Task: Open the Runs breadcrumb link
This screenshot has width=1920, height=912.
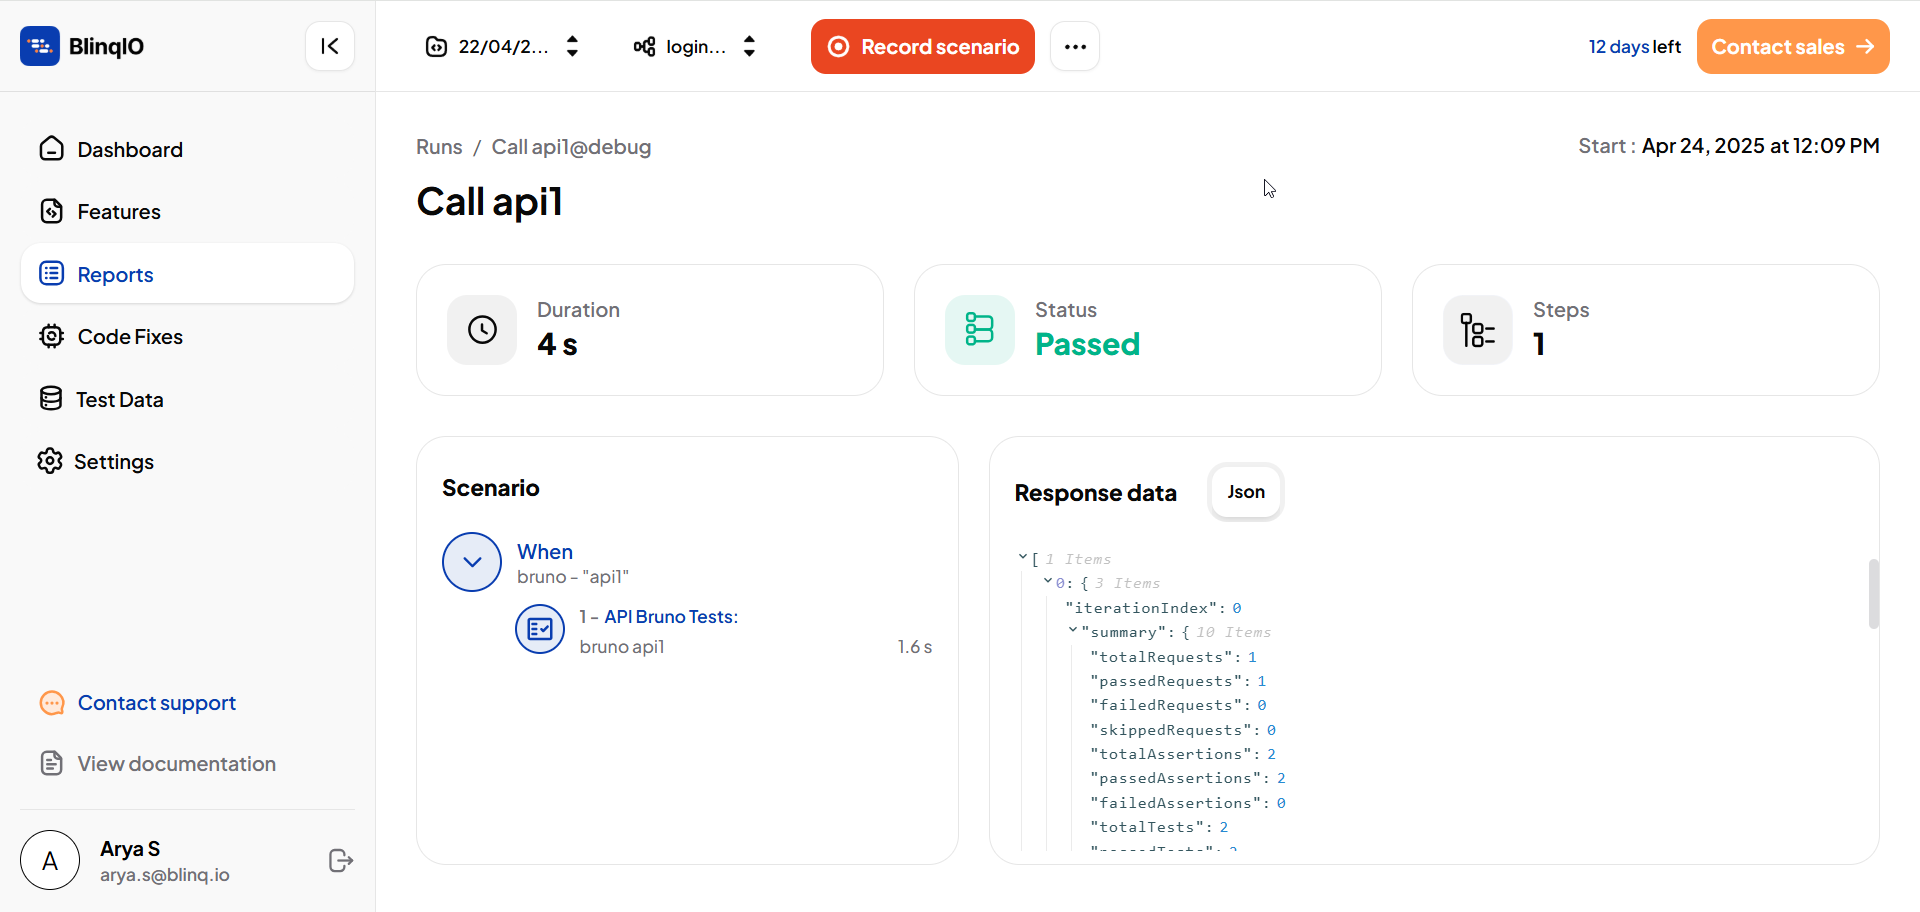Action: coord(439,147)
